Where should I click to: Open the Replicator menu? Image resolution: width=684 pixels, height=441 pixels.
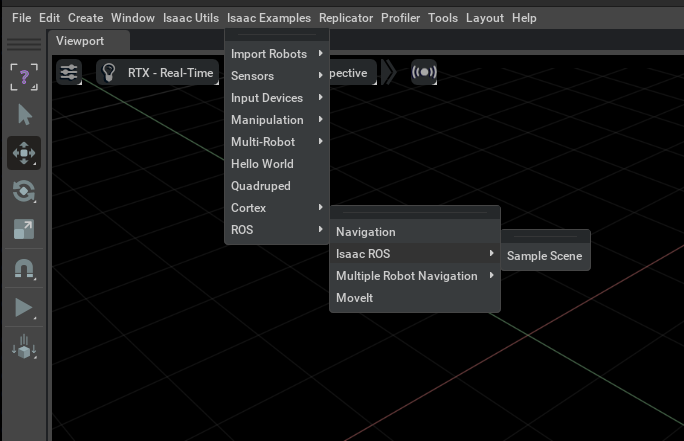[346, 18]
